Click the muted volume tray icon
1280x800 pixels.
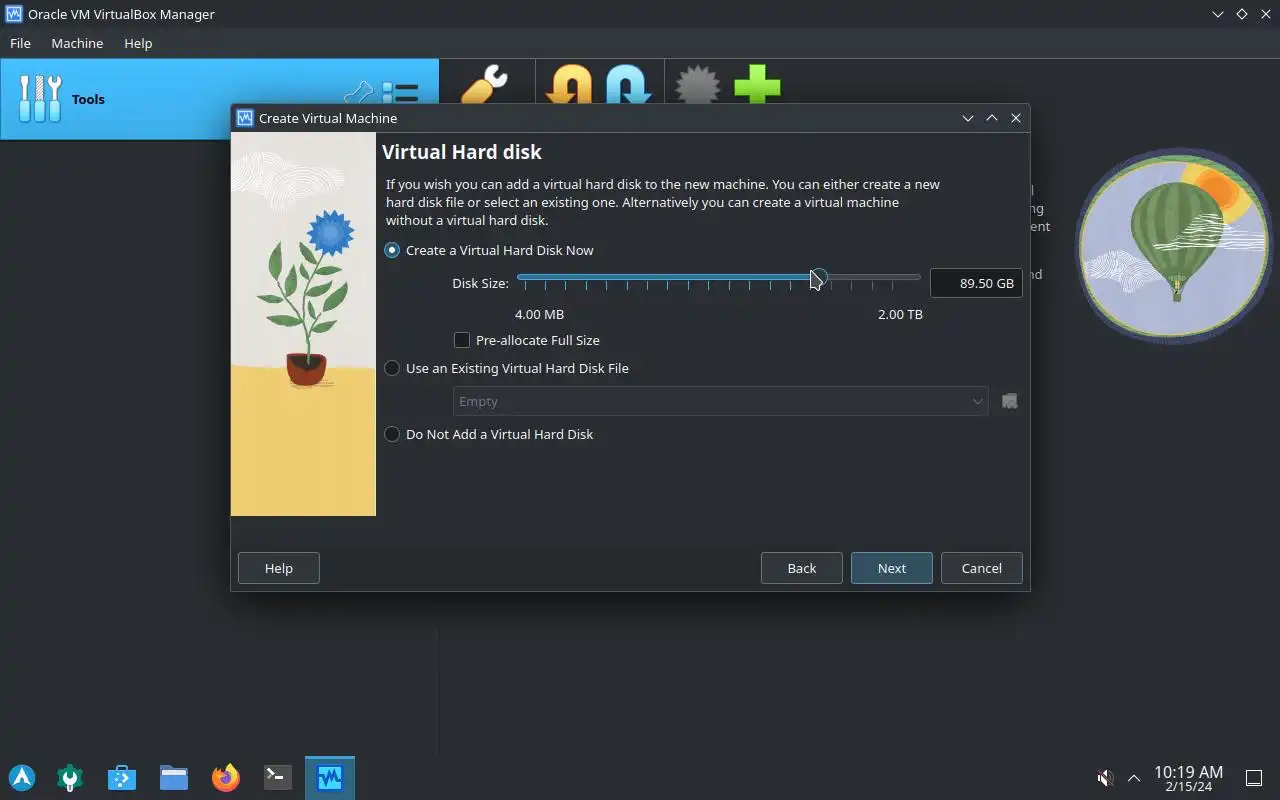1105,777
